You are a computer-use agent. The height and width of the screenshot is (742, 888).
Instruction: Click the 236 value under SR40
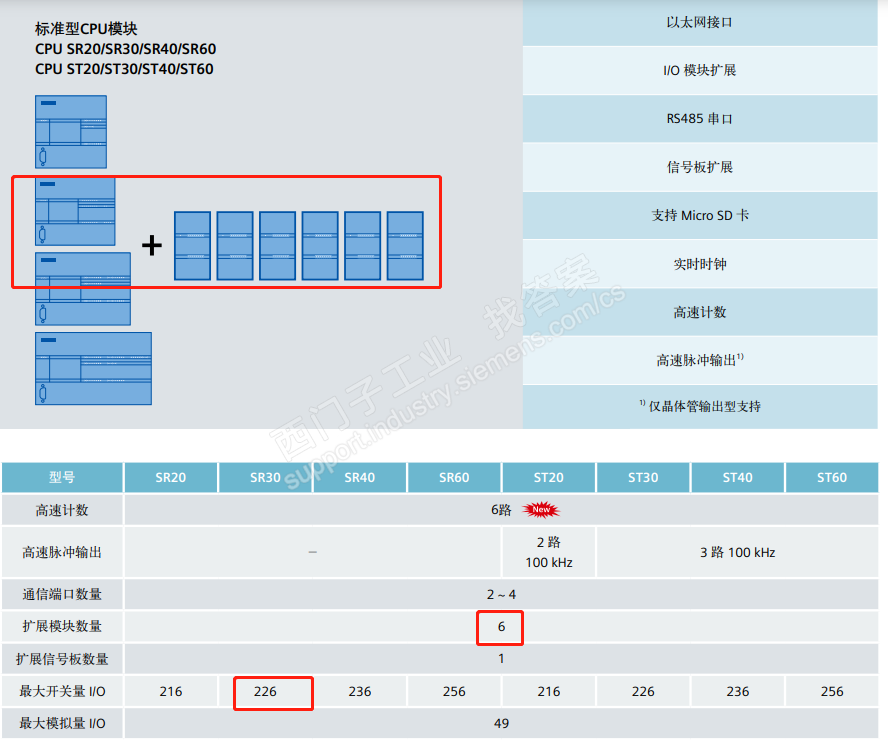pos(360,691)
